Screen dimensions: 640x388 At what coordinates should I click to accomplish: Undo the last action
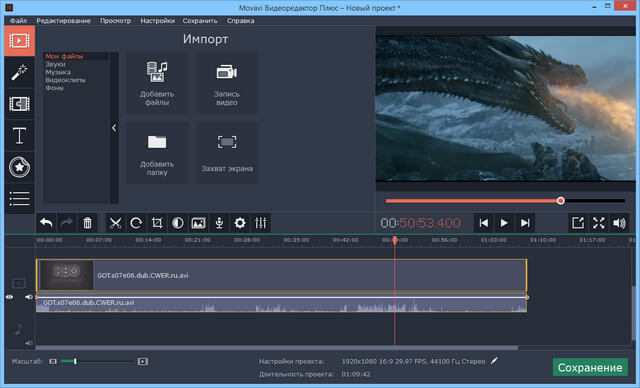(x=46, y=223)
